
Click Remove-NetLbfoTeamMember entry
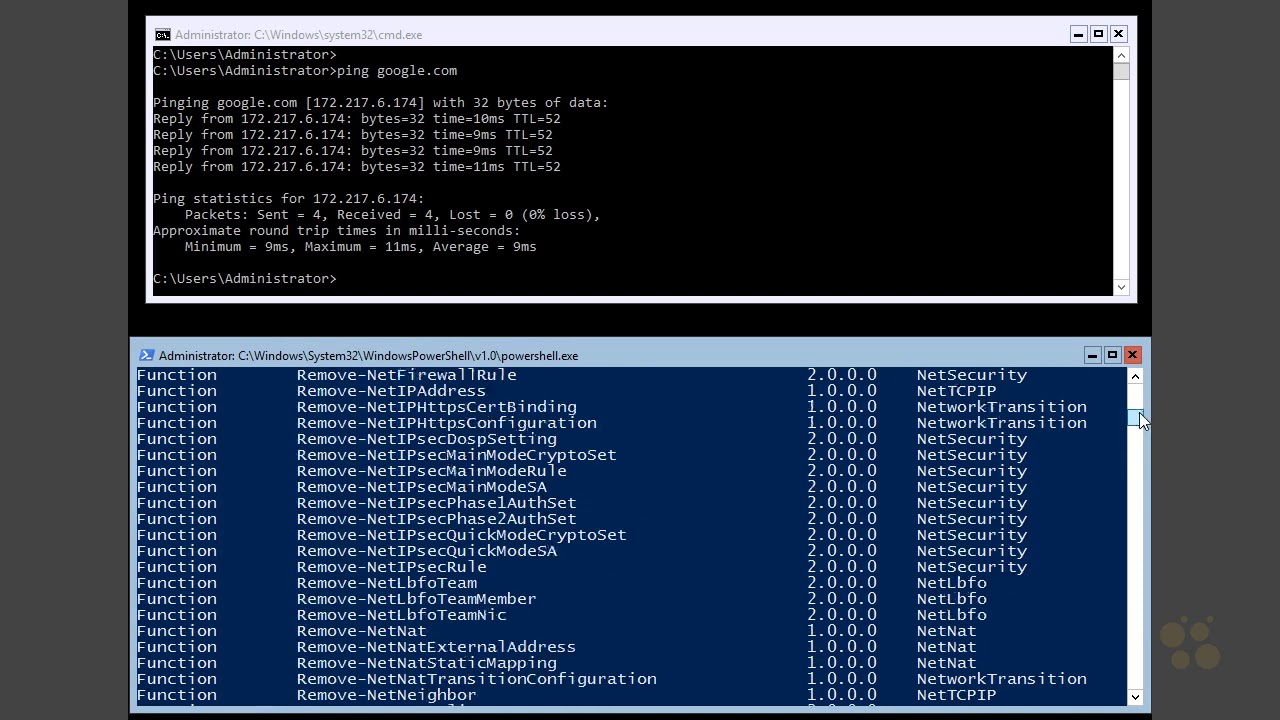pyautogui.click(x=417, y=599)
